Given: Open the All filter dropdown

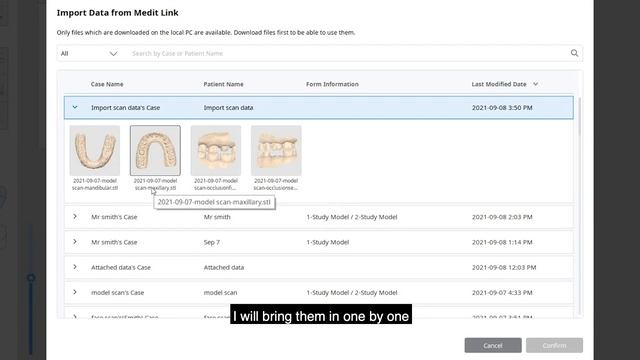Looking at the screenshot, I should tap(89, 53).
